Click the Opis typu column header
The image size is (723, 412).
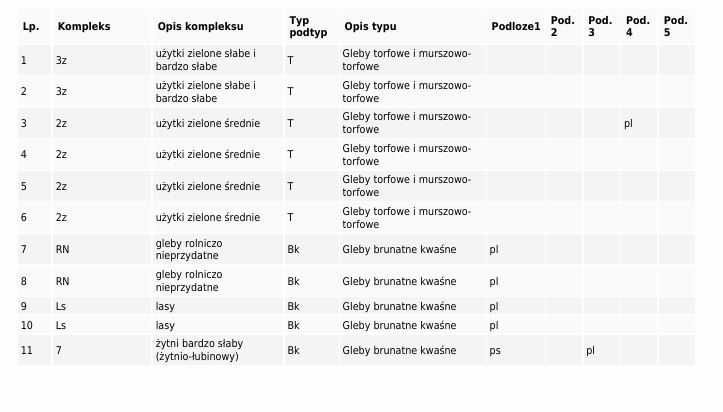point(377,26)
